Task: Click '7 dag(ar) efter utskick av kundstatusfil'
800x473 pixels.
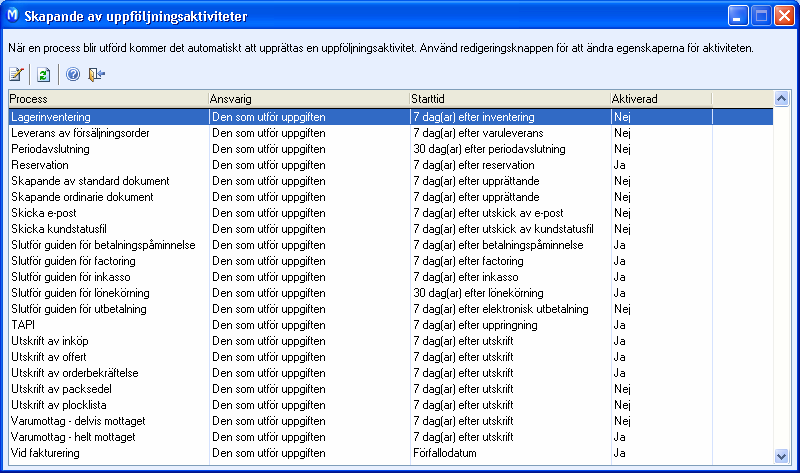Action: (503, 229)
